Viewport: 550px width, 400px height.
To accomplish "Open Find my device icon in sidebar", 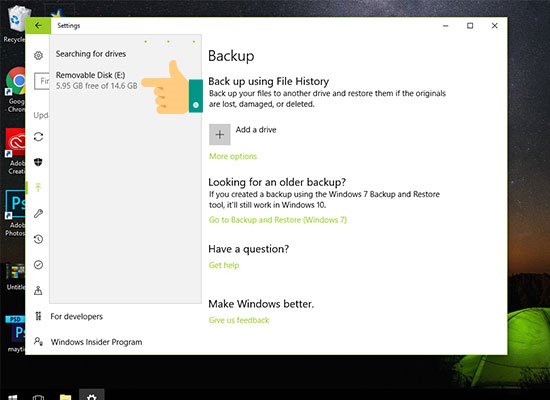I will coord(38,290).
